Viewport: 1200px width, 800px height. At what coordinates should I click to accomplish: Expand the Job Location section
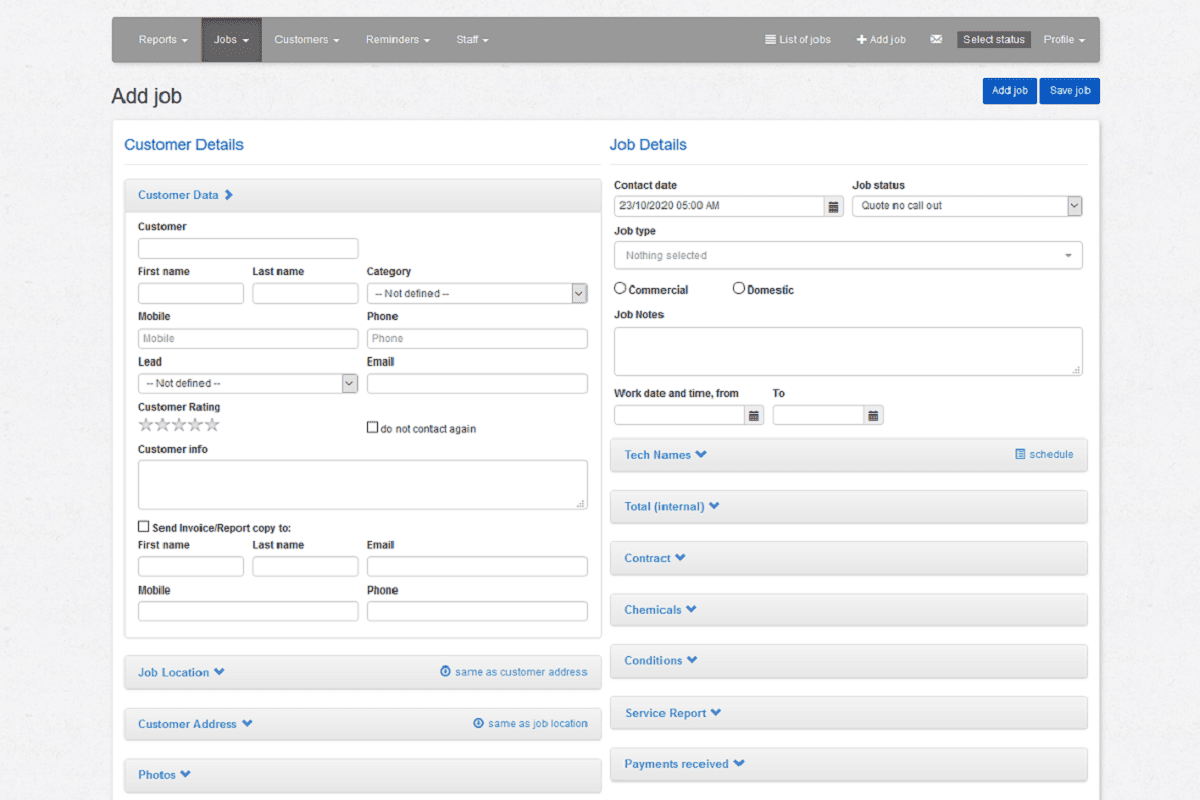[181, 673]
